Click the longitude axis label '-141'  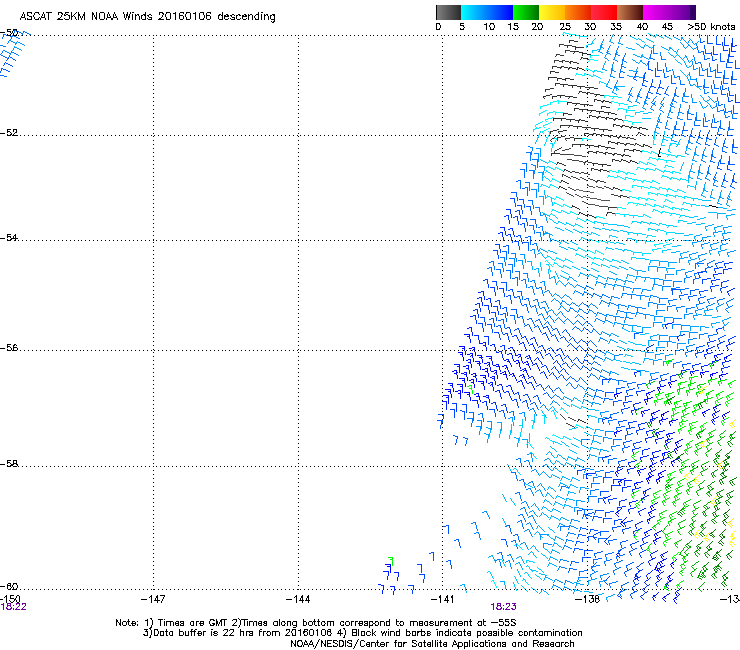click(x=442, y=599)
